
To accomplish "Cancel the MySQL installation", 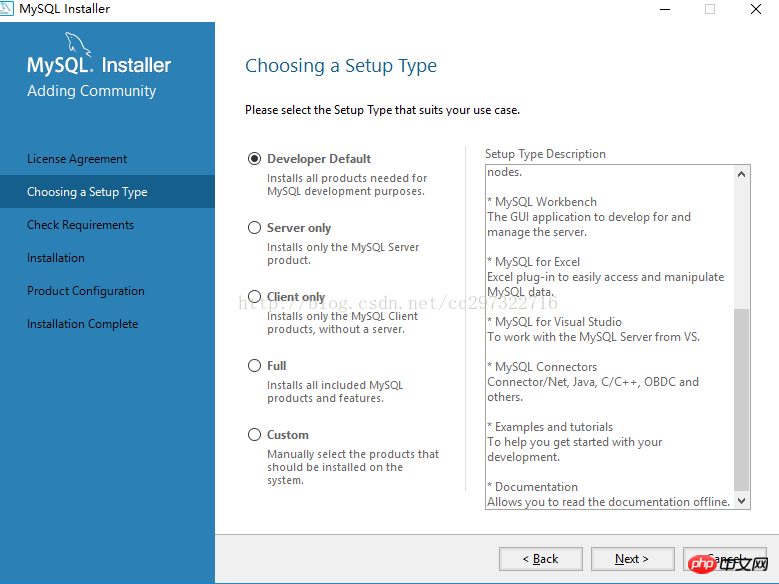I will 725,559.
